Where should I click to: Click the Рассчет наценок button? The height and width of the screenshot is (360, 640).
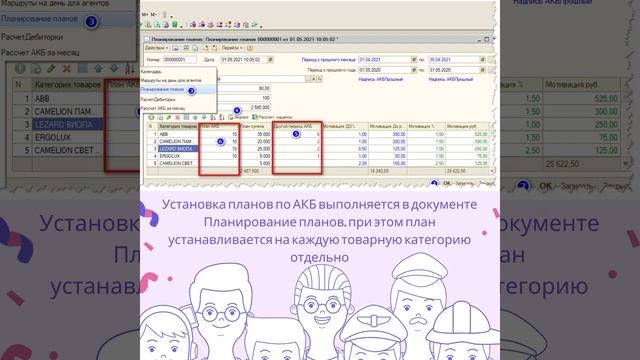click(272, 118)
